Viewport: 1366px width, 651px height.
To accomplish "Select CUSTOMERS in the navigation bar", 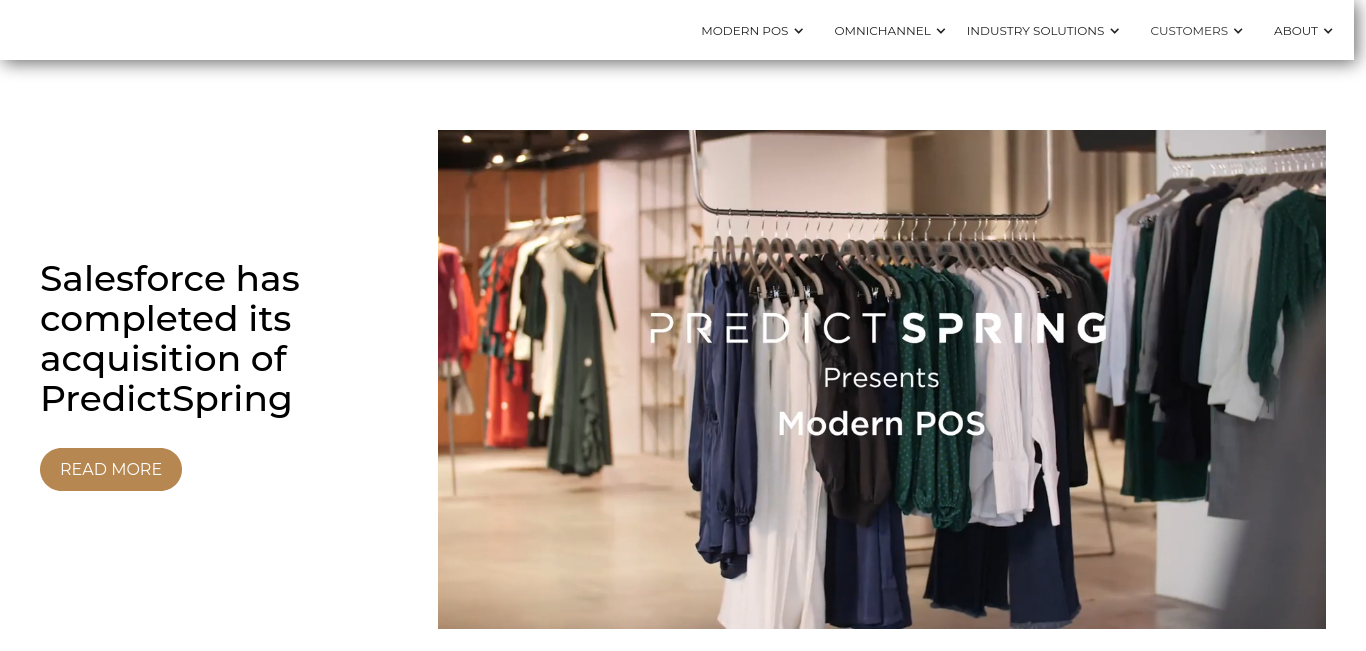I will click(x=1189, y=31).
